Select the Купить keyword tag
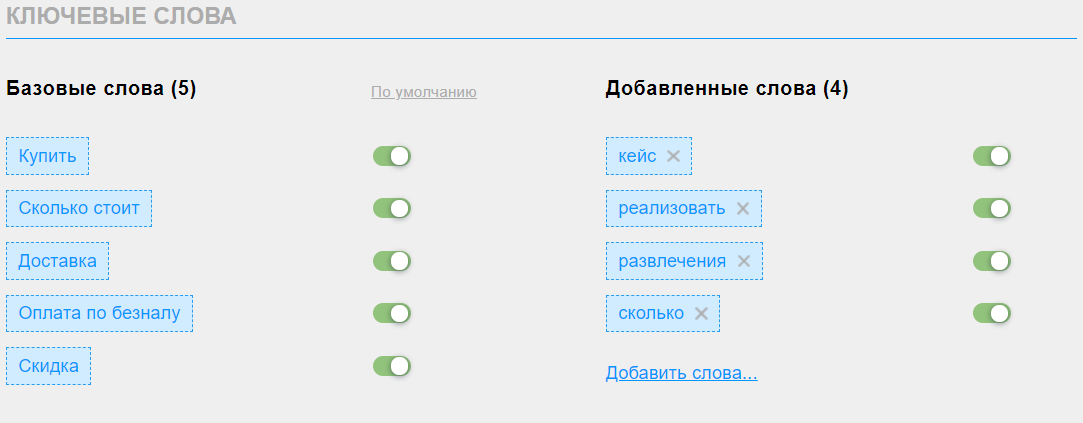This screenshot has height=423, width=1083. coord(48,156)
